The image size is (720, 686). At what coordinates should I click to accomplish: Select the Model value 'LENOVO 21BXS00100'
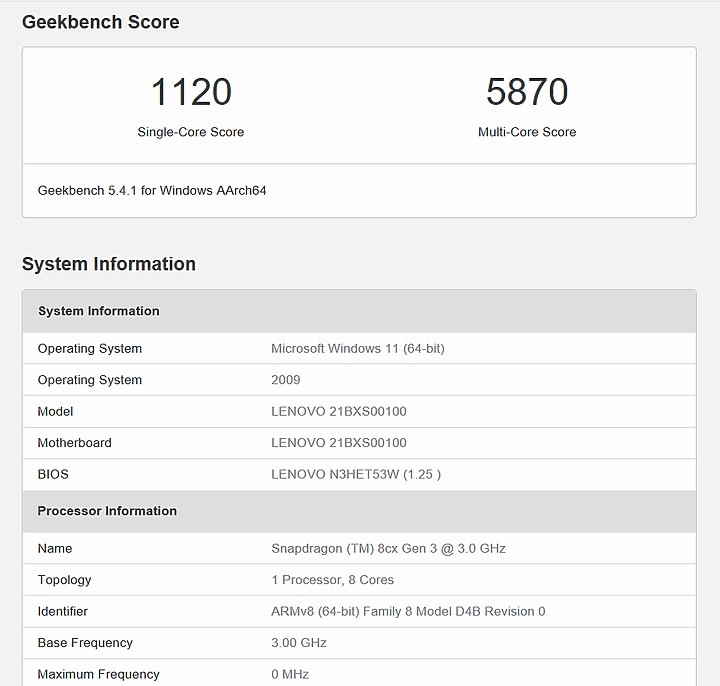339,411
